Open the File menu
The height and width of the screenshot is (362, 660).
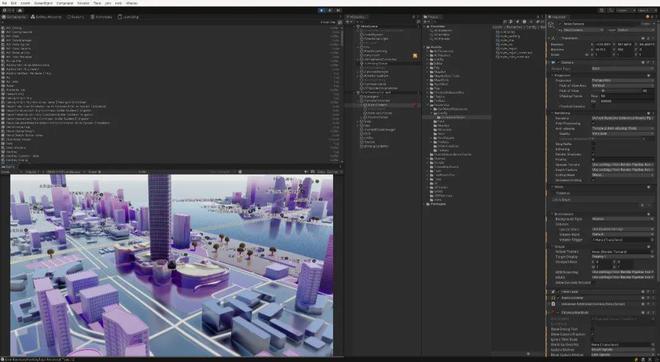[4, 3]
